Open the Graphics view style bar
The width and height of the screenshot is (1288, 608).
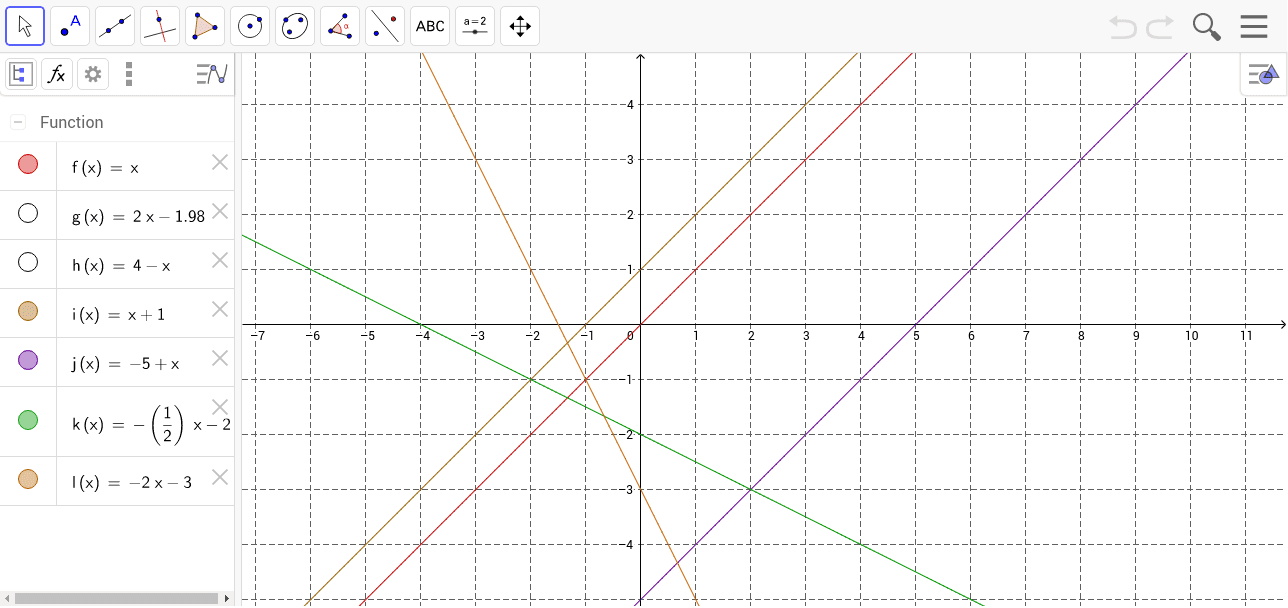coord(1262,74)
